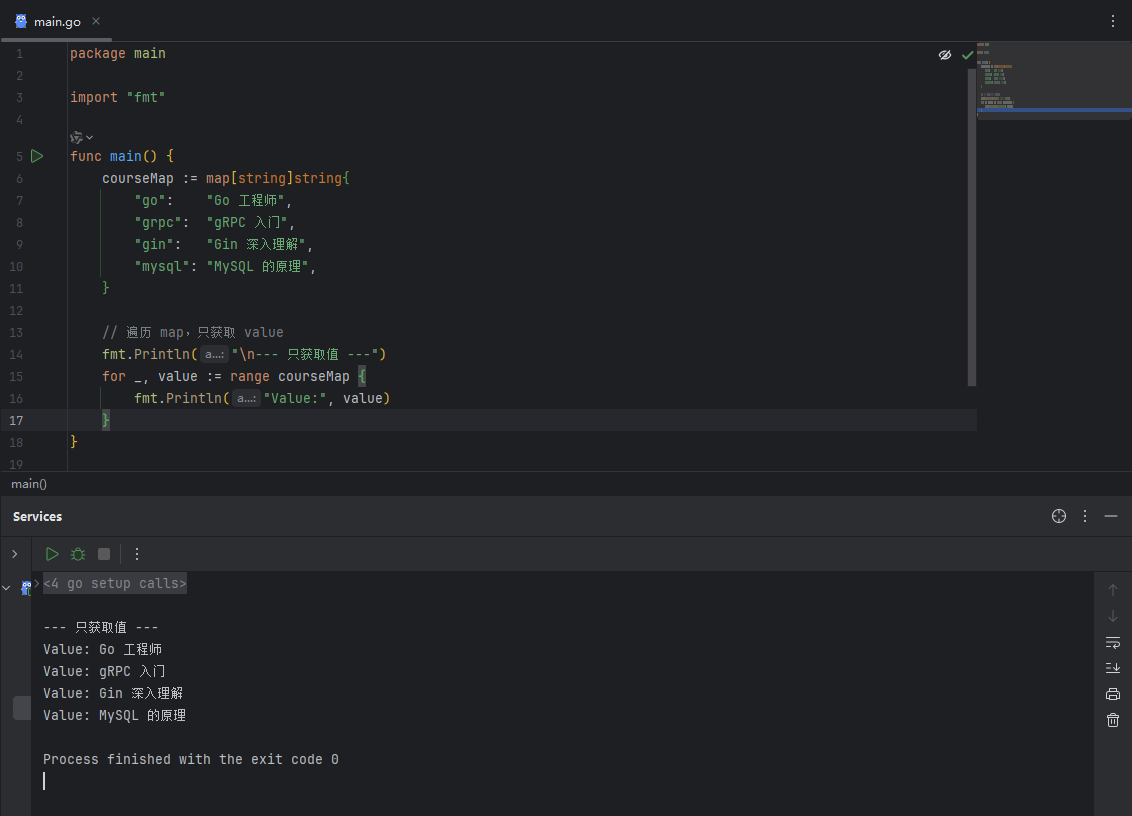Toggle soft-wrap in console output
Viewport: 1132px width, 816px height.
[x=1113, y=642]
